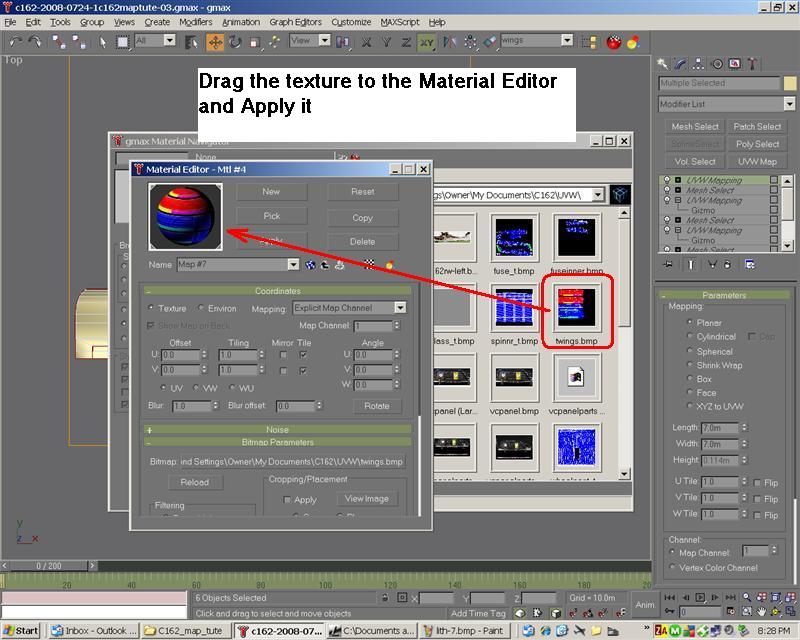Select the Vertex Color Channel option
This screenshot has height=640, width=800.
pos(672,567)
